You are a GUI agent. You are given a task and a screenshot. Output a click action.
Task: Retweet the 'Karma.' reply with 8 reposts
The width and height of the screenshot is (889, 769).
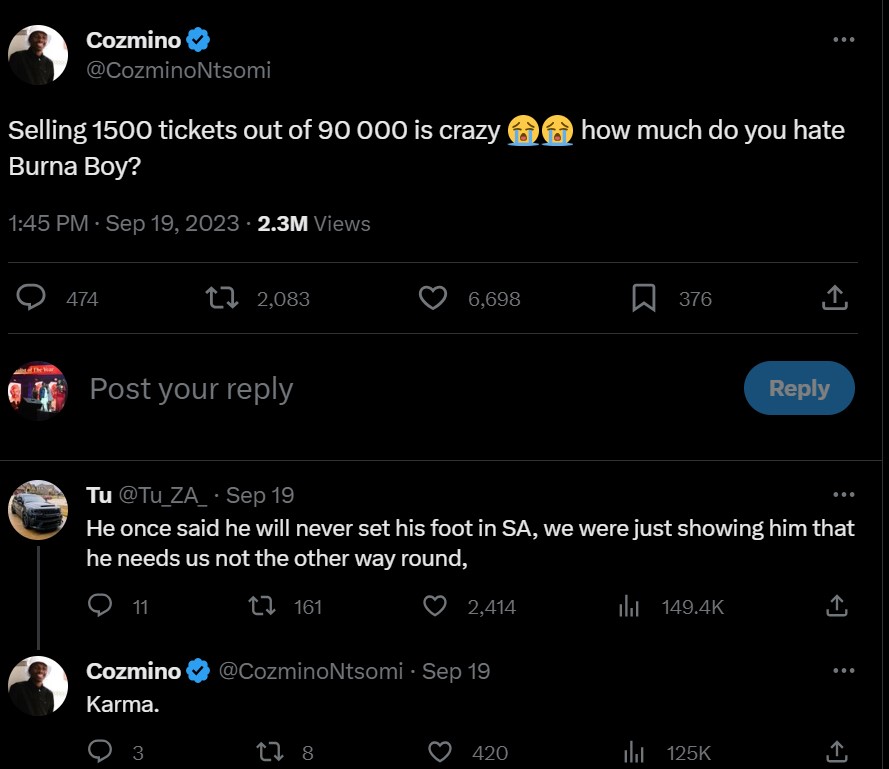[270, 752]
